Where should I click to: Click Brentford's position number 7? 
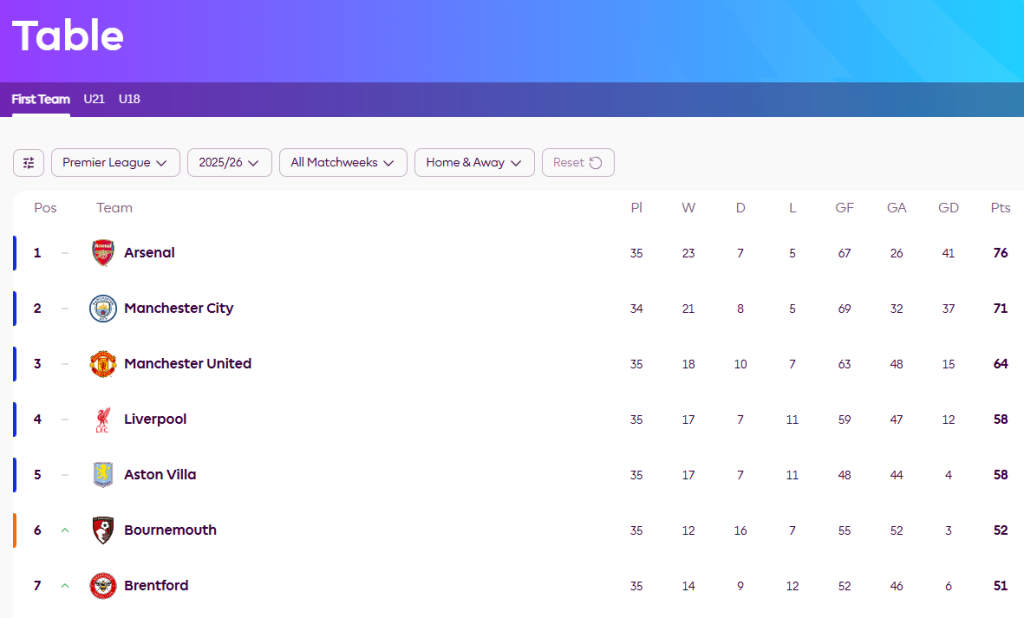coord(37,586)
